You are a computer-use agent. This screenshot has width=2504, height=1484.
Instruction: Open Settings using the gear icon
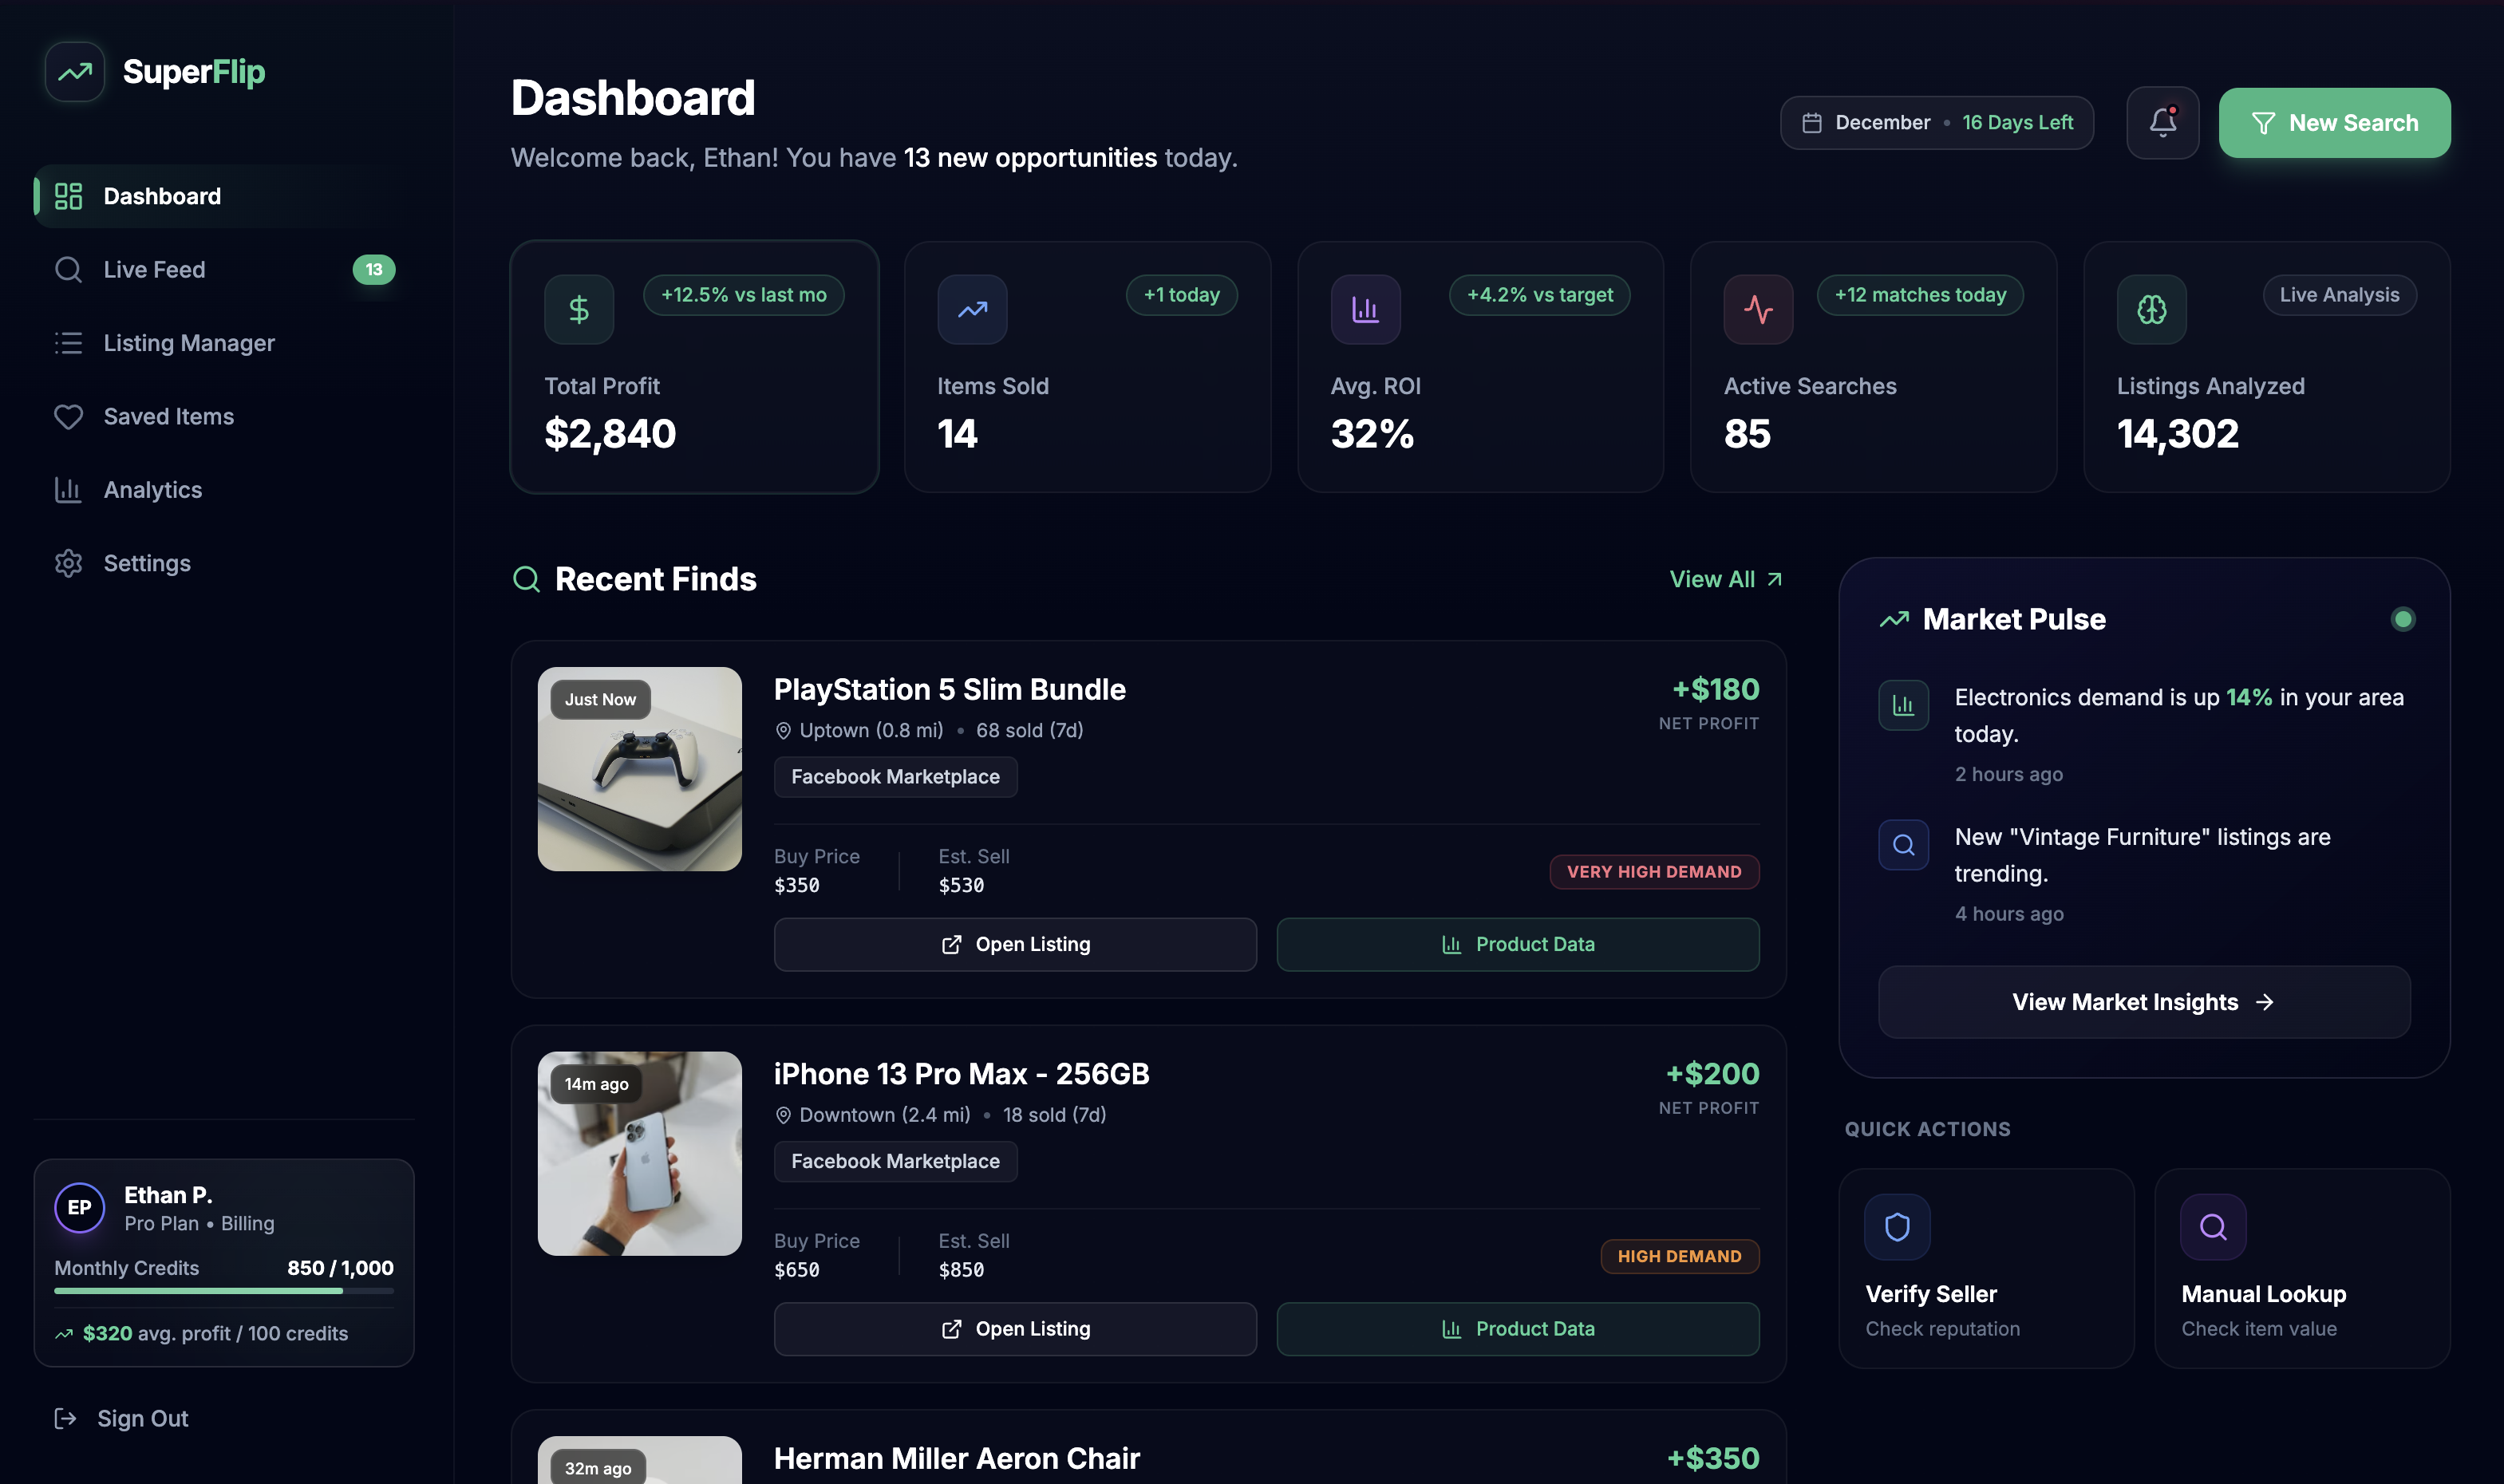pos(68,563)
